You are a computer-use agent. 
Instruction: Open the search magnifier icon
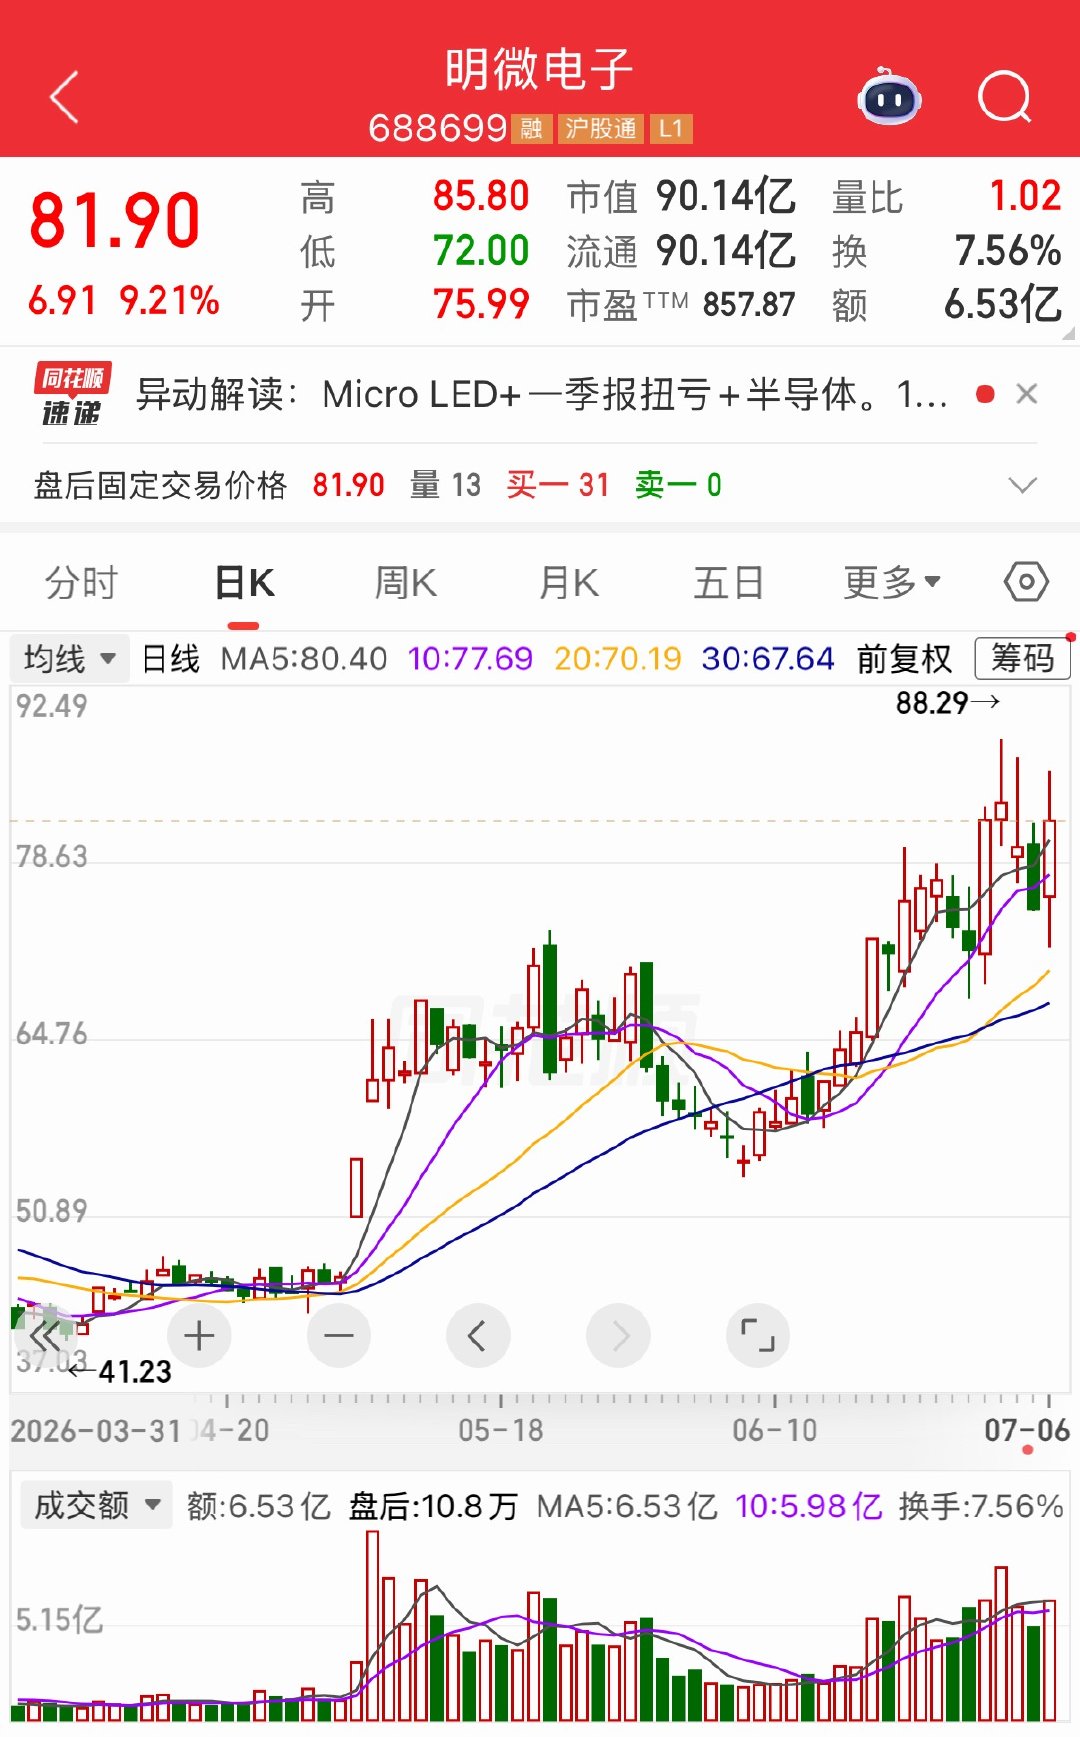pyautogui.click(x=1004, y=97)
